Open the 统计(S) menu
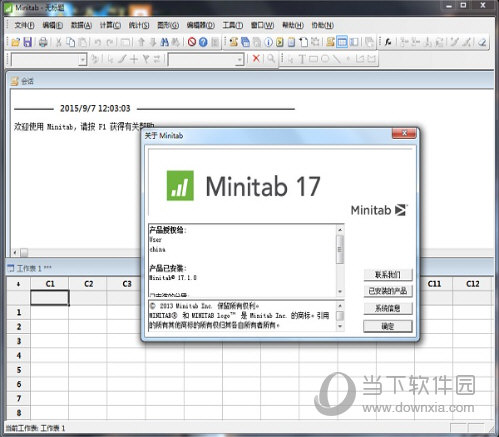The height and width of the screenshot is (437, 499). coord(139,25)
